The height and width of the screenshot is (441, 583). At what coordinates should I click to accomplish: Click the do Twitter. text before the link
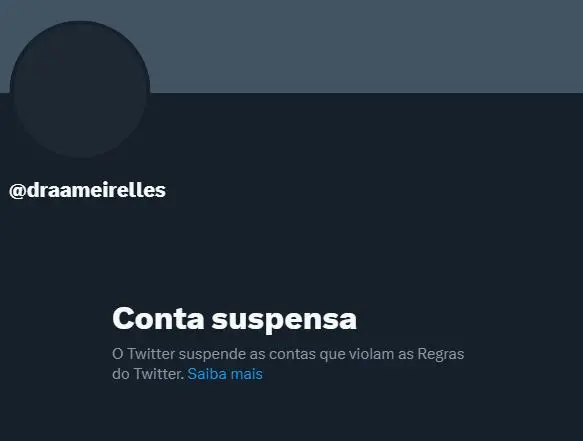[x=148, y=374]
